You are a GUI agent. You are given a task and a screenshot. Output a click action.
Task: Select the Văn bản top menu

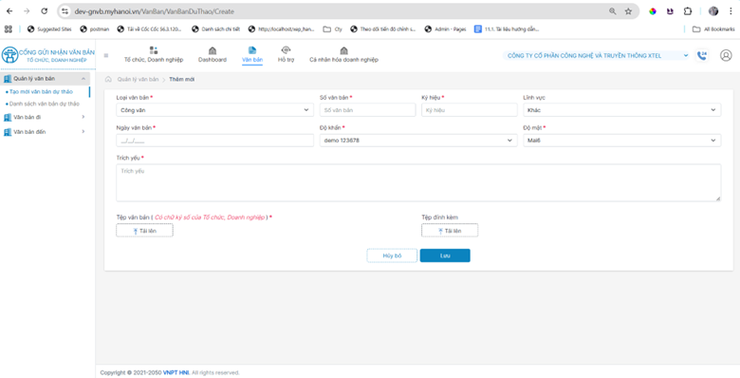(252, 55)
